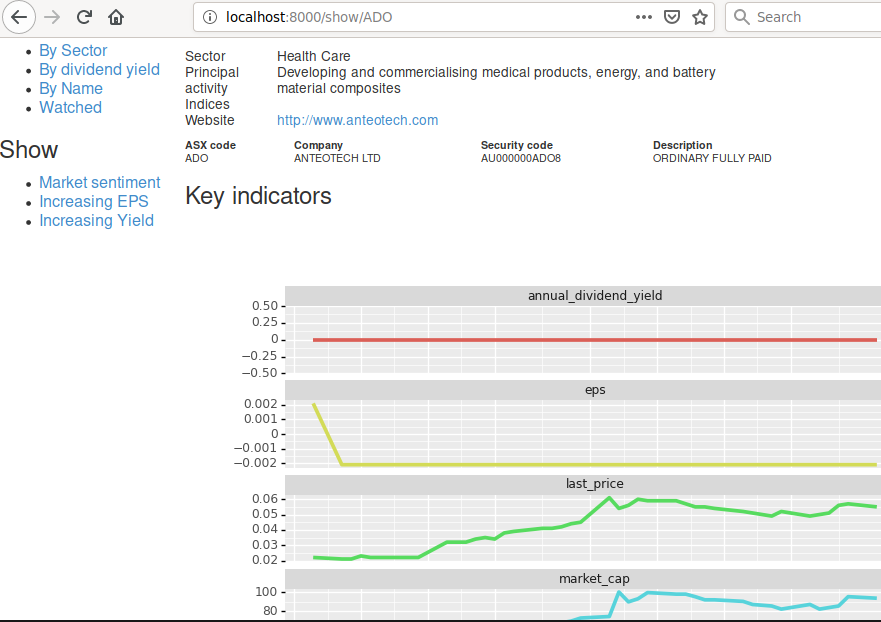Select the Health Care sector text

click(x=314, y=56)
